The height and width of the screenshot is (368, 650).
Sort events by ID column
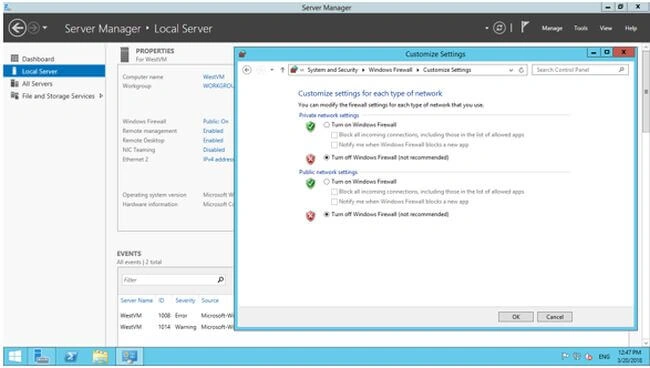[x=161, y=300]
